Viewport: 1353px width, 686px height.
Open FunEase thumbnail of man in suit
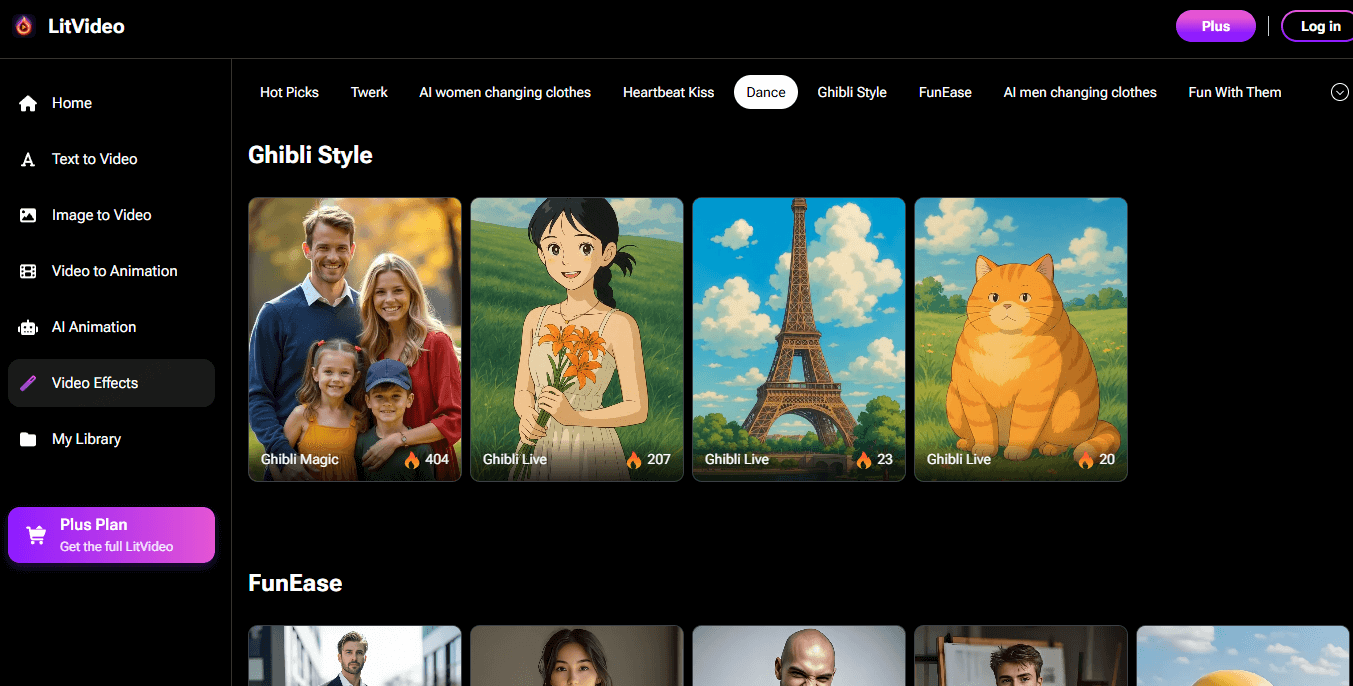[355, 656]
